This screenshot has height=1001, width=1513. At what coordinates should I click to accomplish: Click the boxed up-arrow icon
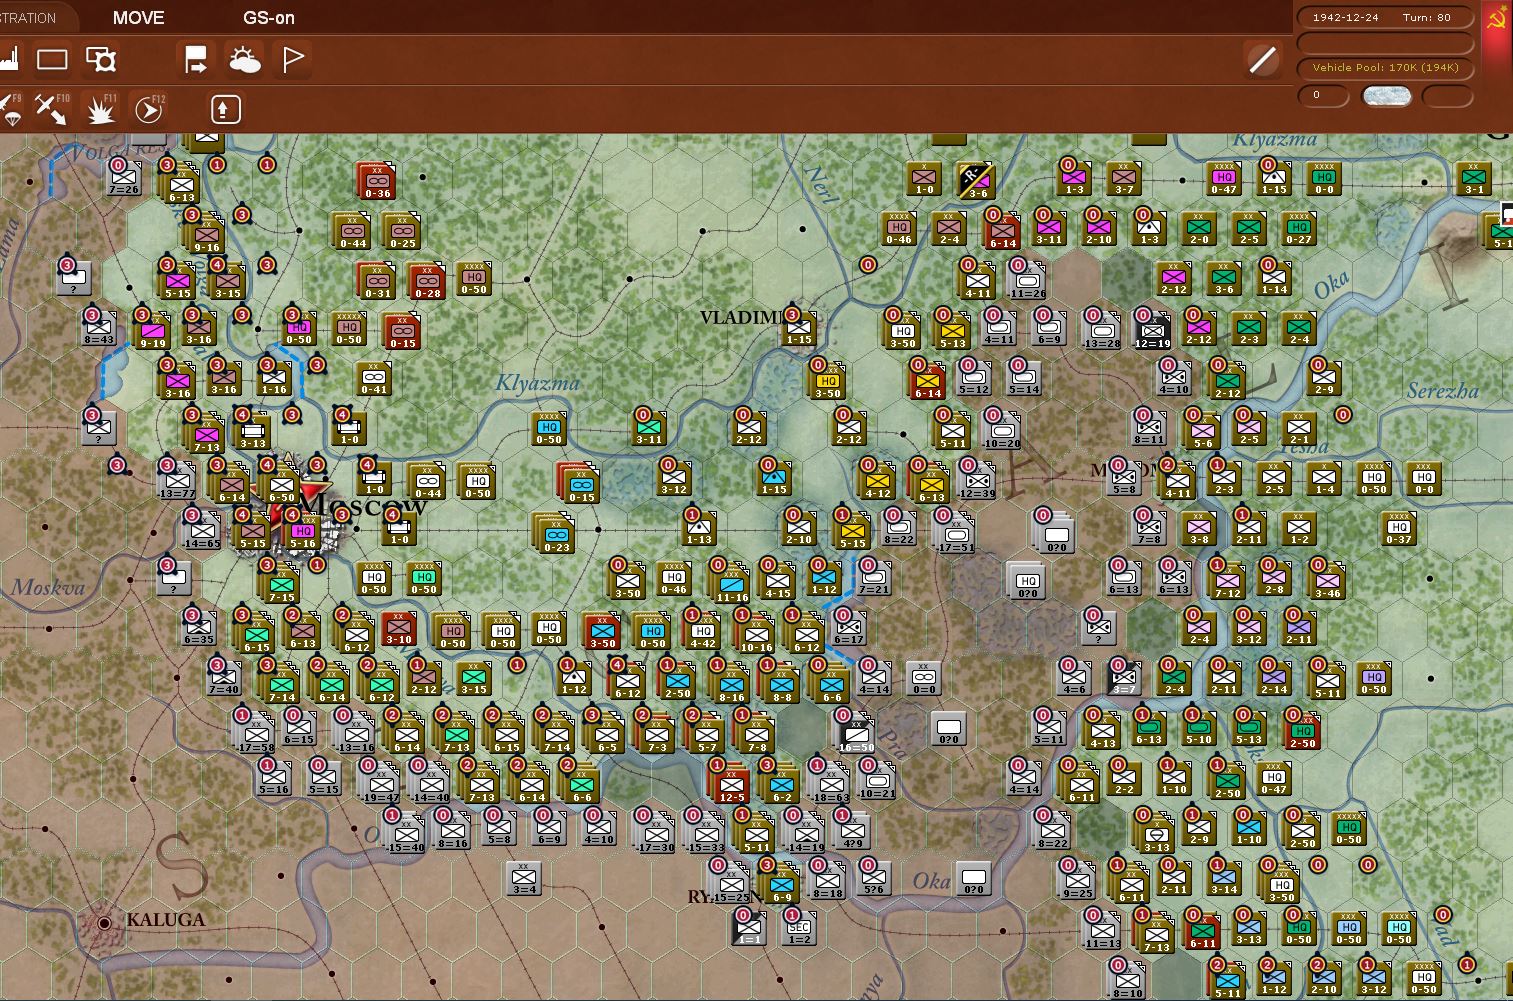tap(225, 109)
